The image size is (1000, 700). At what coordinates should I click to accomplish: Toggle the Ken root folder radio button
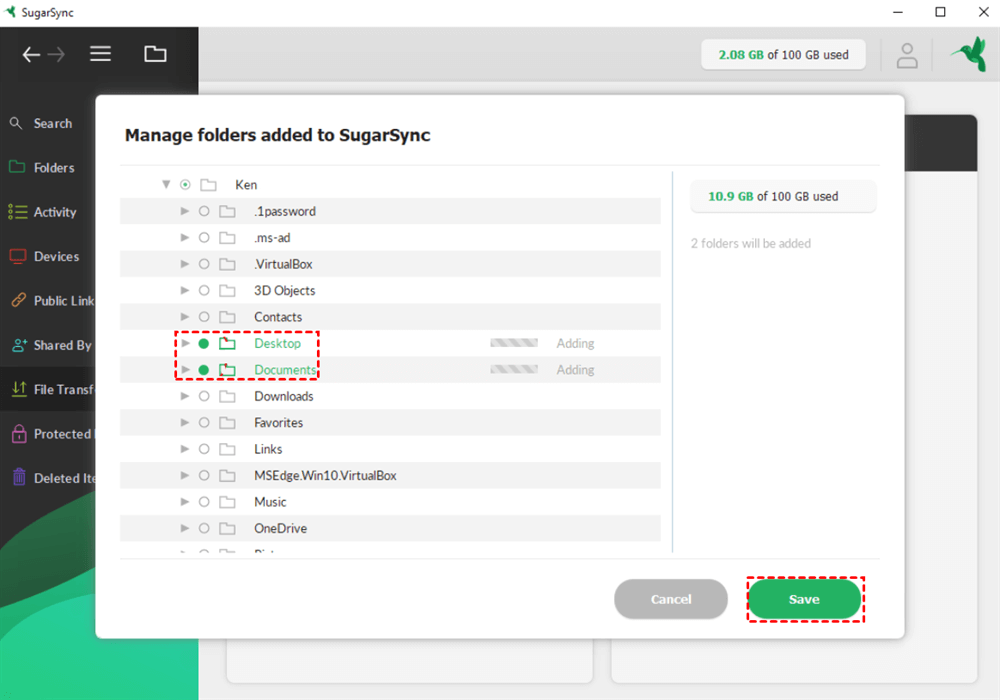(185, 185)
